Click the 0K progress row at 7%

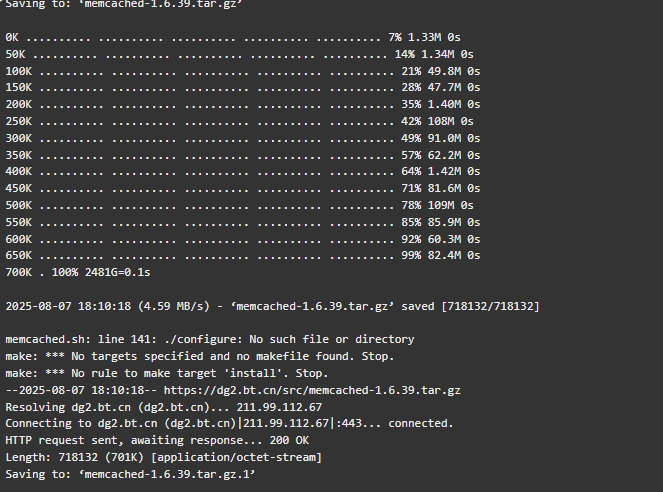click(233, 37)
